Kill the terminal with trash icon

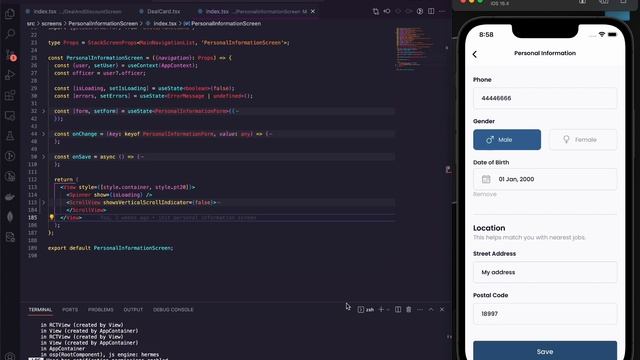tap(409, 309)
